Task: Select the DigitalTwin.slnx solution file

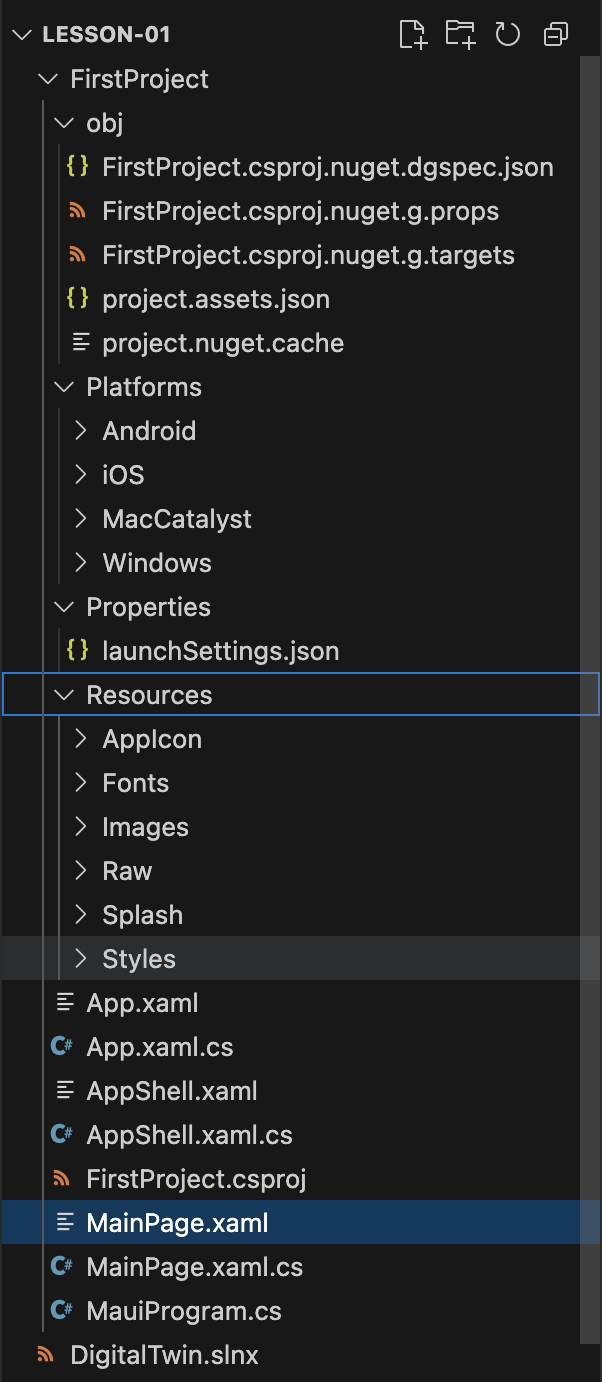Action: click(x=164, y=1355)
